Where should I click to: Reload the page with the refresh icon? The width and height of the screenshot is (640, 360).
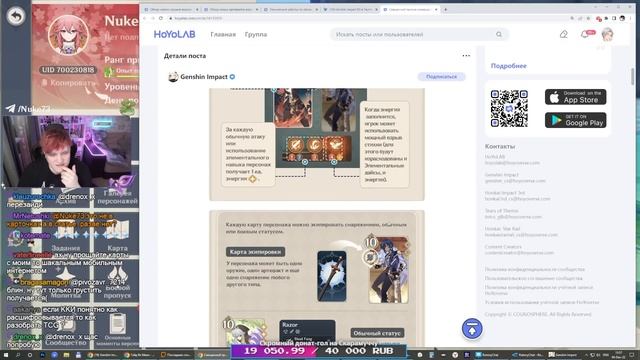pos(161,18)
